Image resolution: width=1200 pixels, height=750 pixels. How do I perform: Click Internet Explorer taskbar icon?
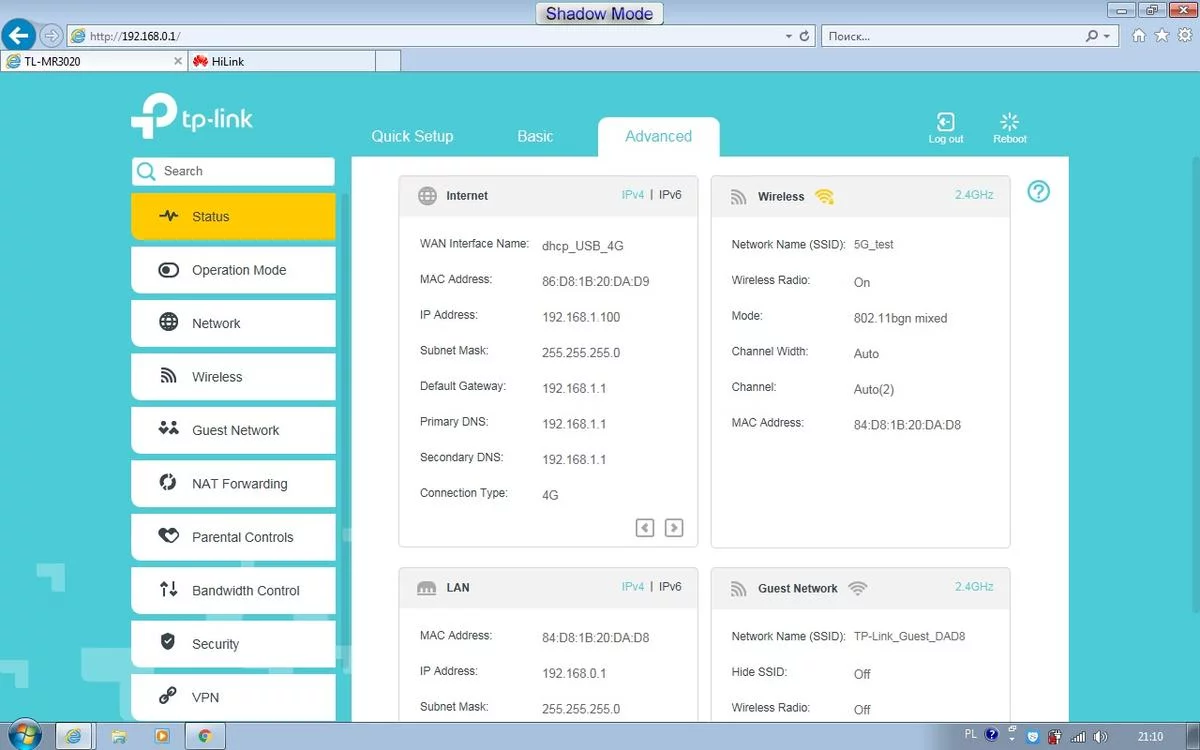coord(73,736)
